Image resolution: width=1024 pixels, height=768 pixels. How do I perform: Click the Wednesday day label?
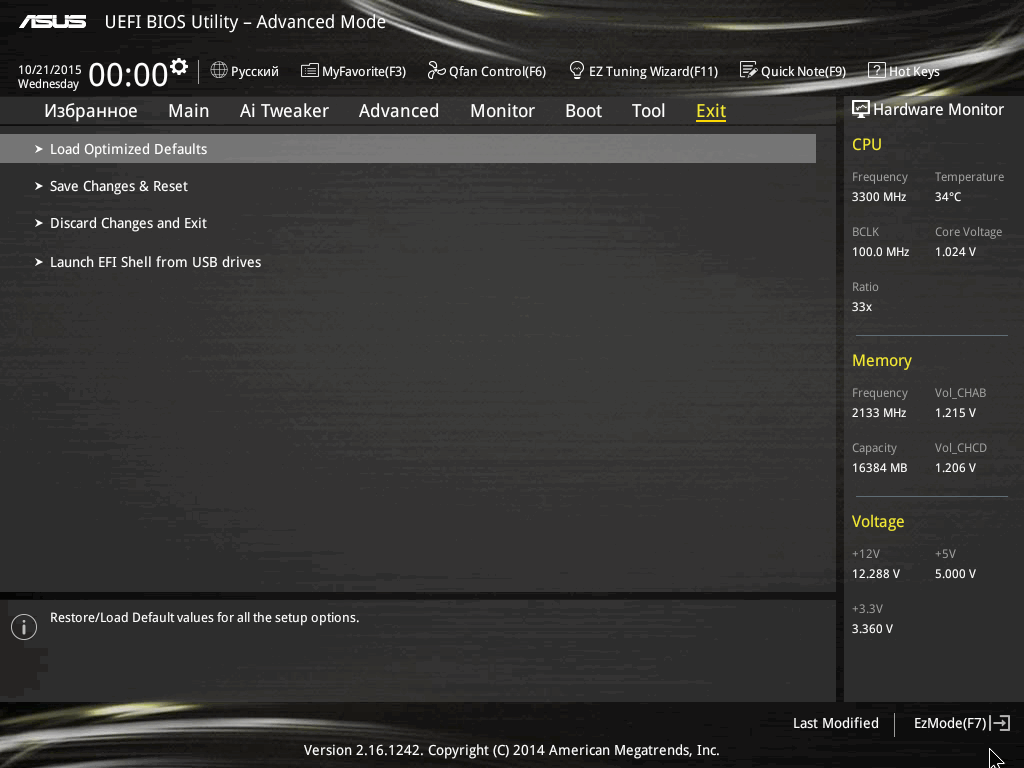48,84
